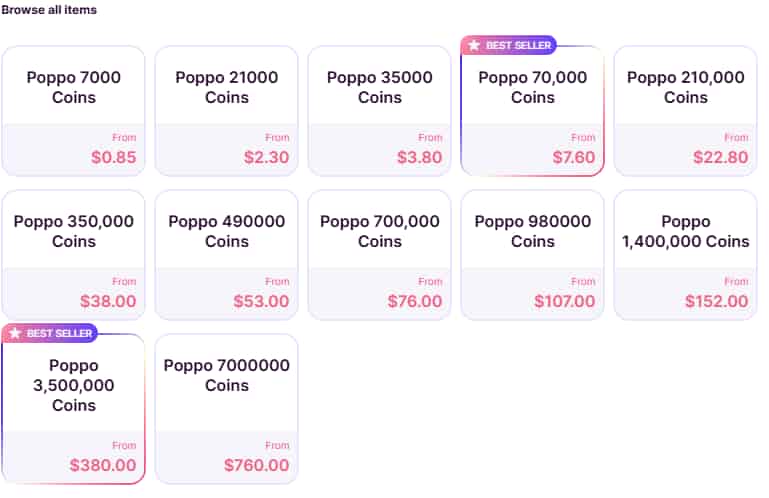This screenshot has width=769, height=498.
Task: Open the Poppo 35000 Coins product
Action: click(380, 110)
